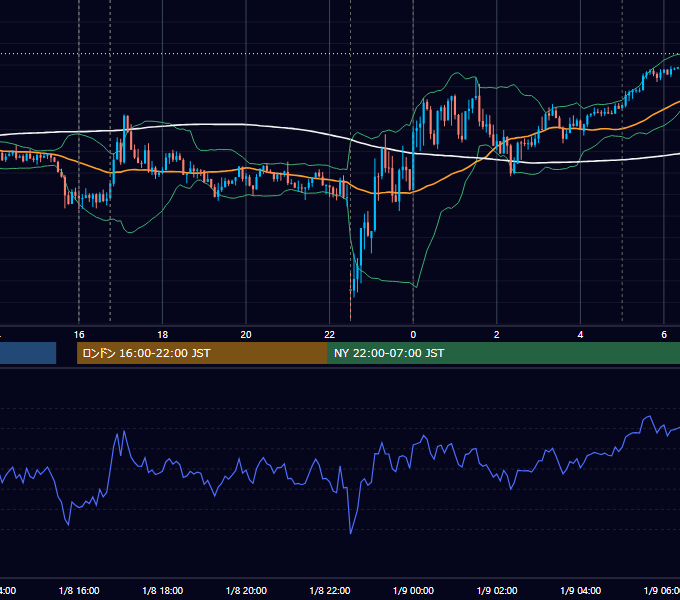Select the NY 22:00-07:00 JST session bar
Image resolution: width=680 pixels, height=600 pixels.
click(x=503, y=353)
